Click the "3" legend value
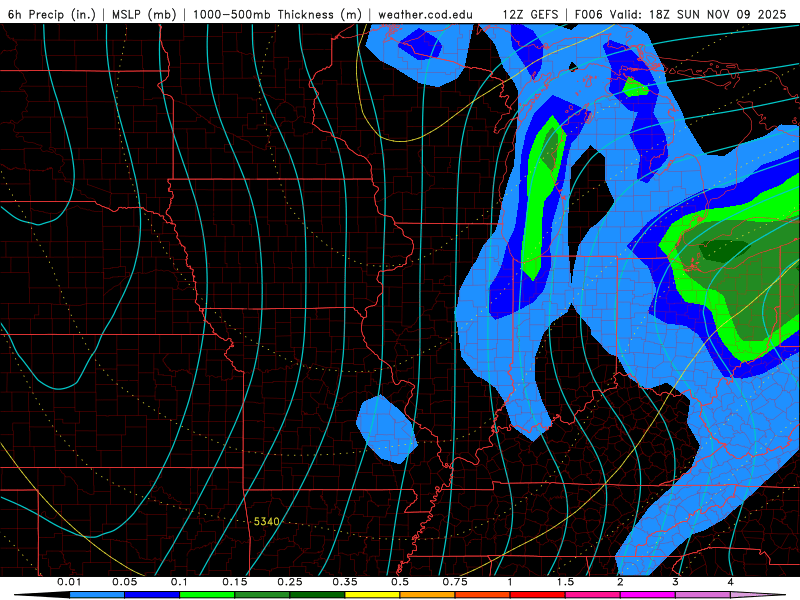The width and height of the screenshot is (800, 600). (x=676, y=582)
